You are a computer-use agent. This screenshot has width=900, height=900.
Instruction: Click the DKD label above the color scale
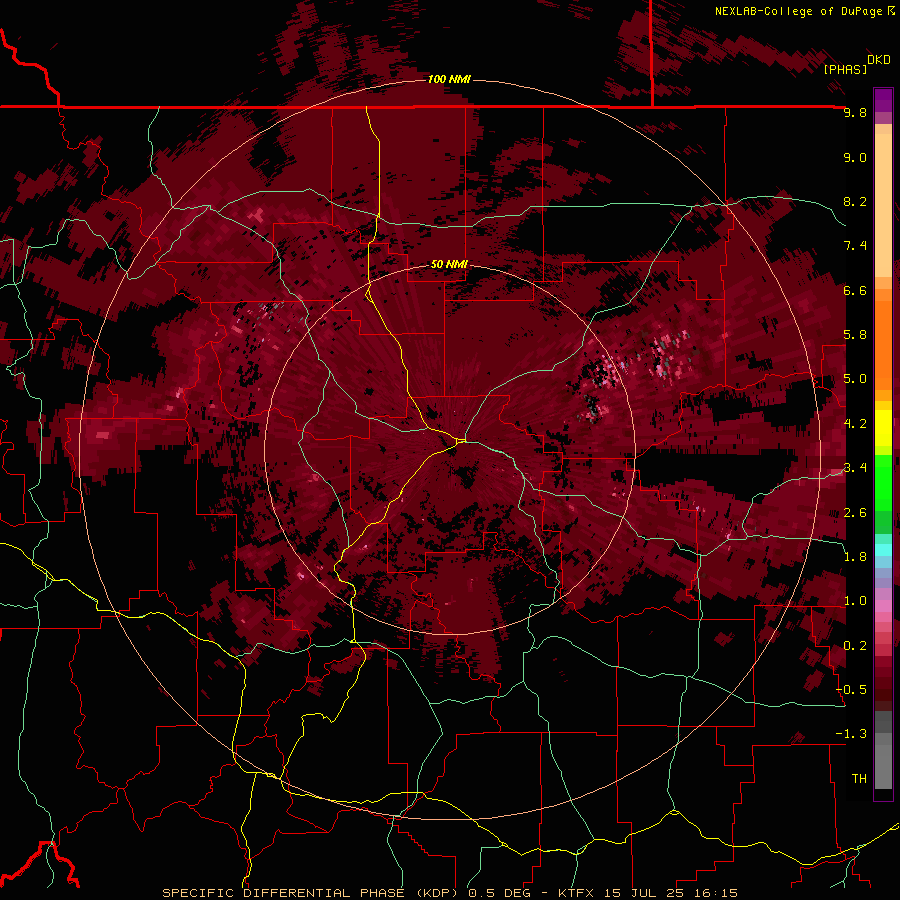click(x=879, y=60)
